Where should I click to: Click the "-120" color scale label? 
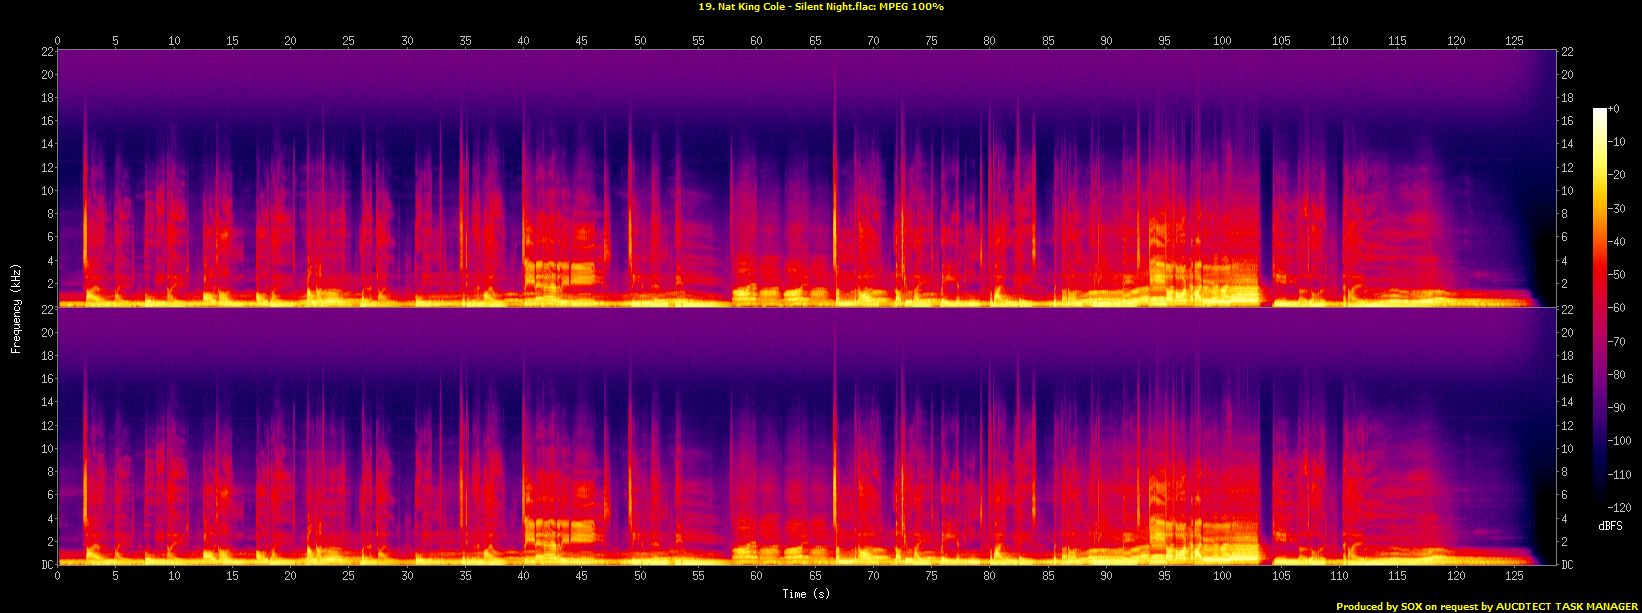tap(1619, 508)
